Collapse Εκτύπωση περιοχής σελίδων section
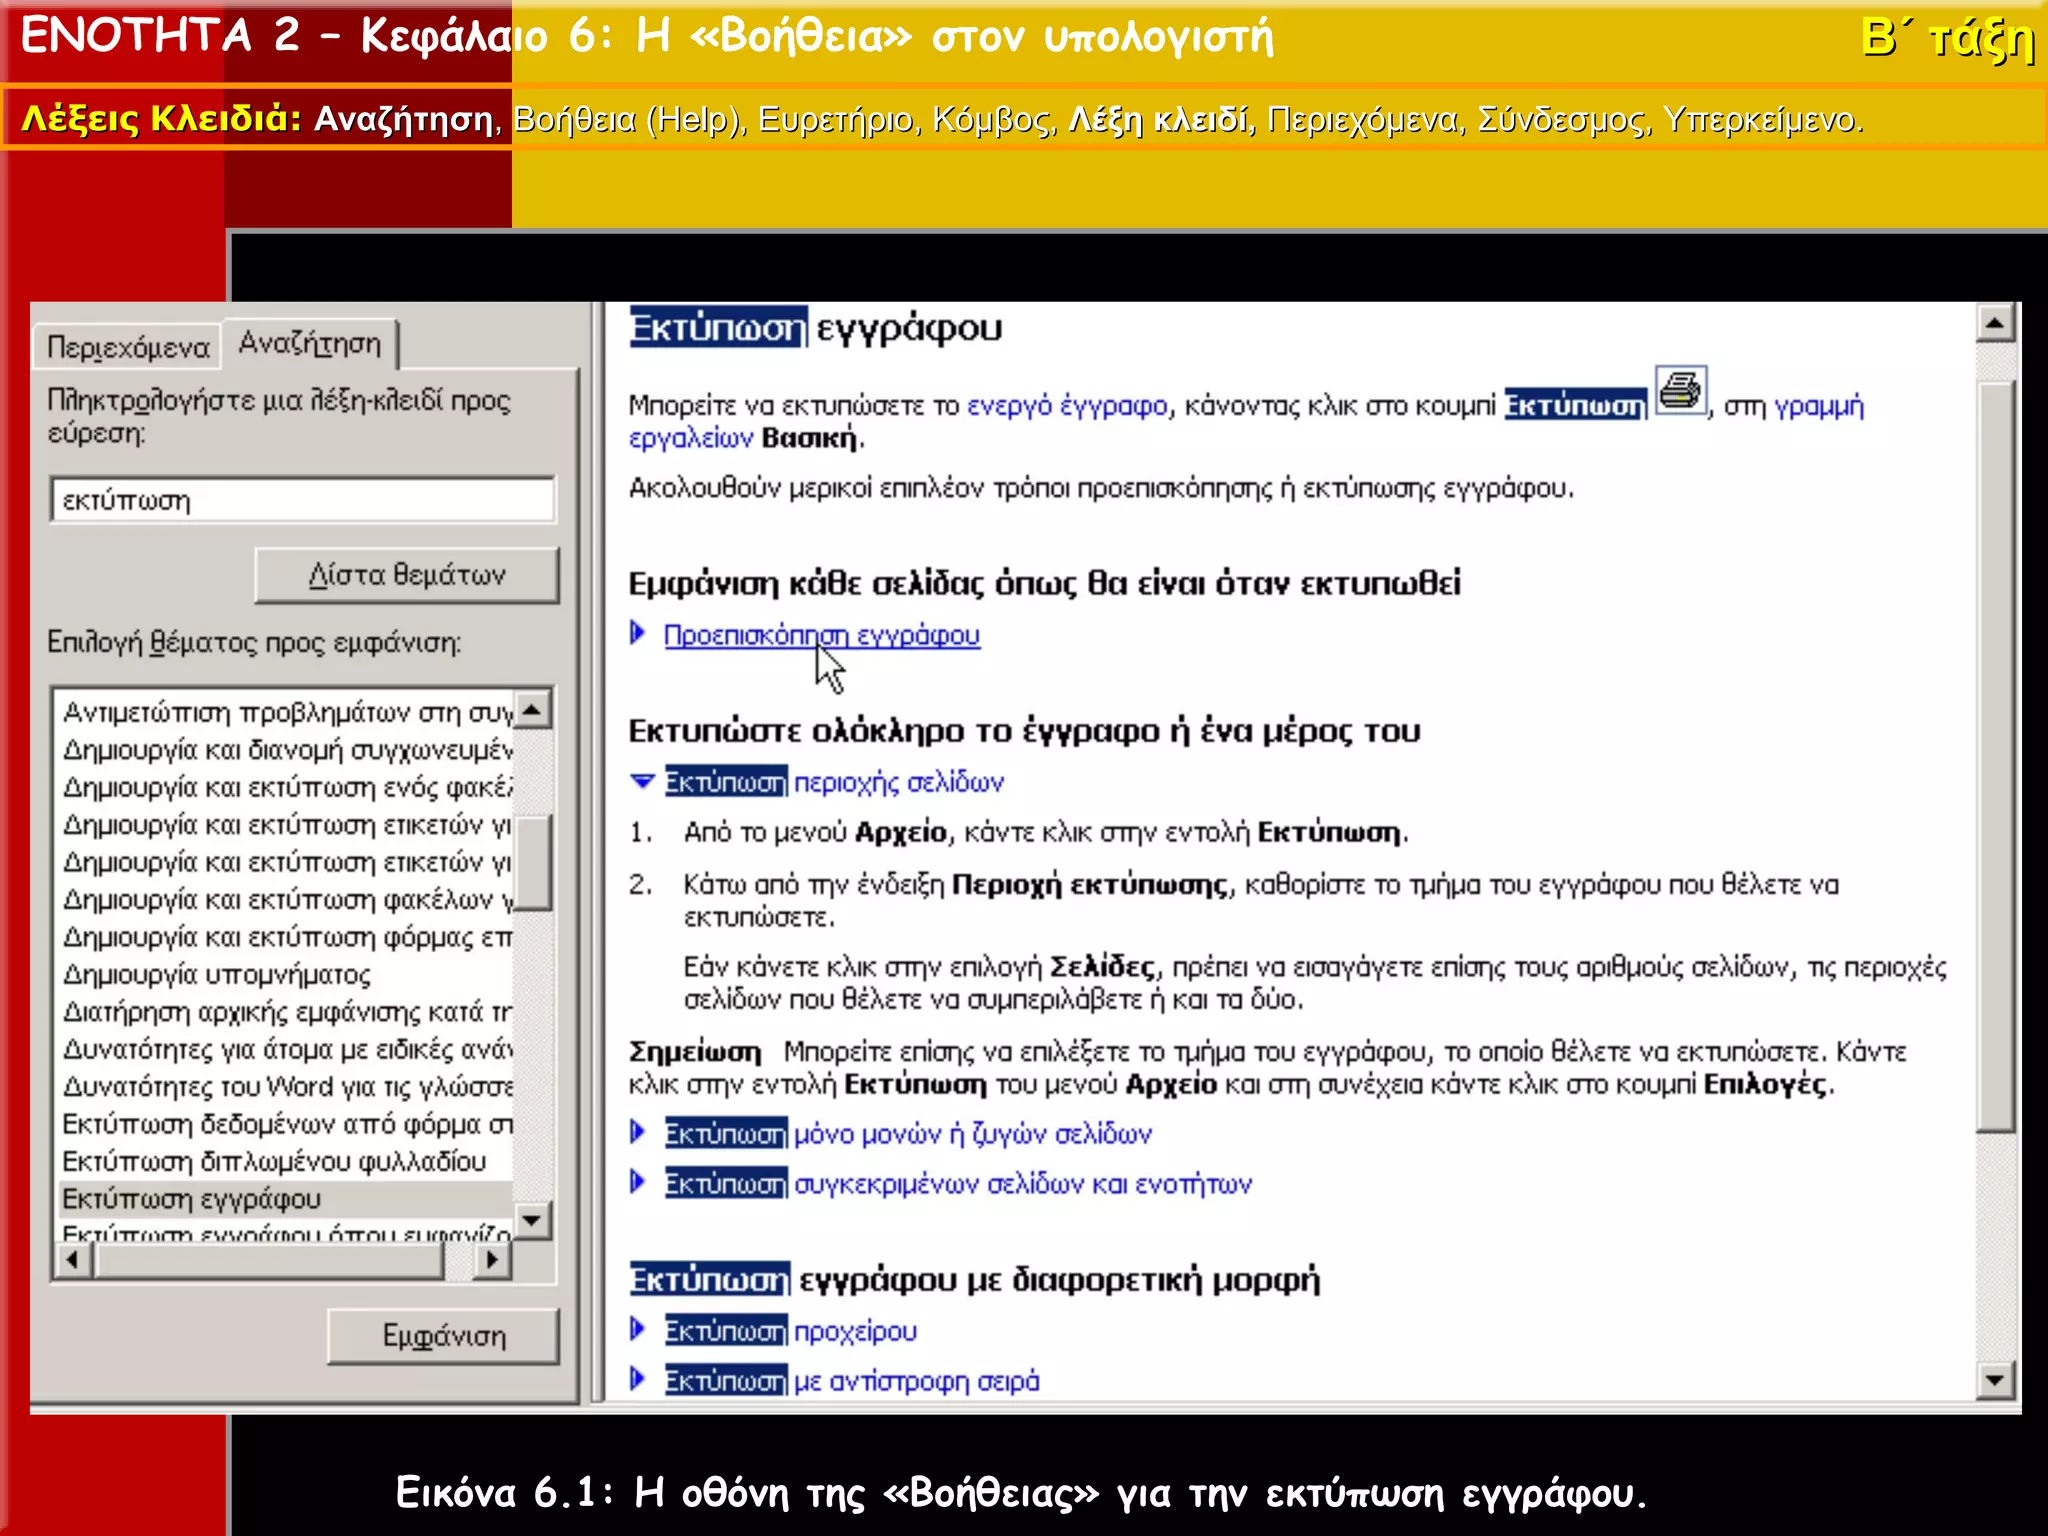Viewport: 2048px width, 1536px height. [x=643, y=781]
